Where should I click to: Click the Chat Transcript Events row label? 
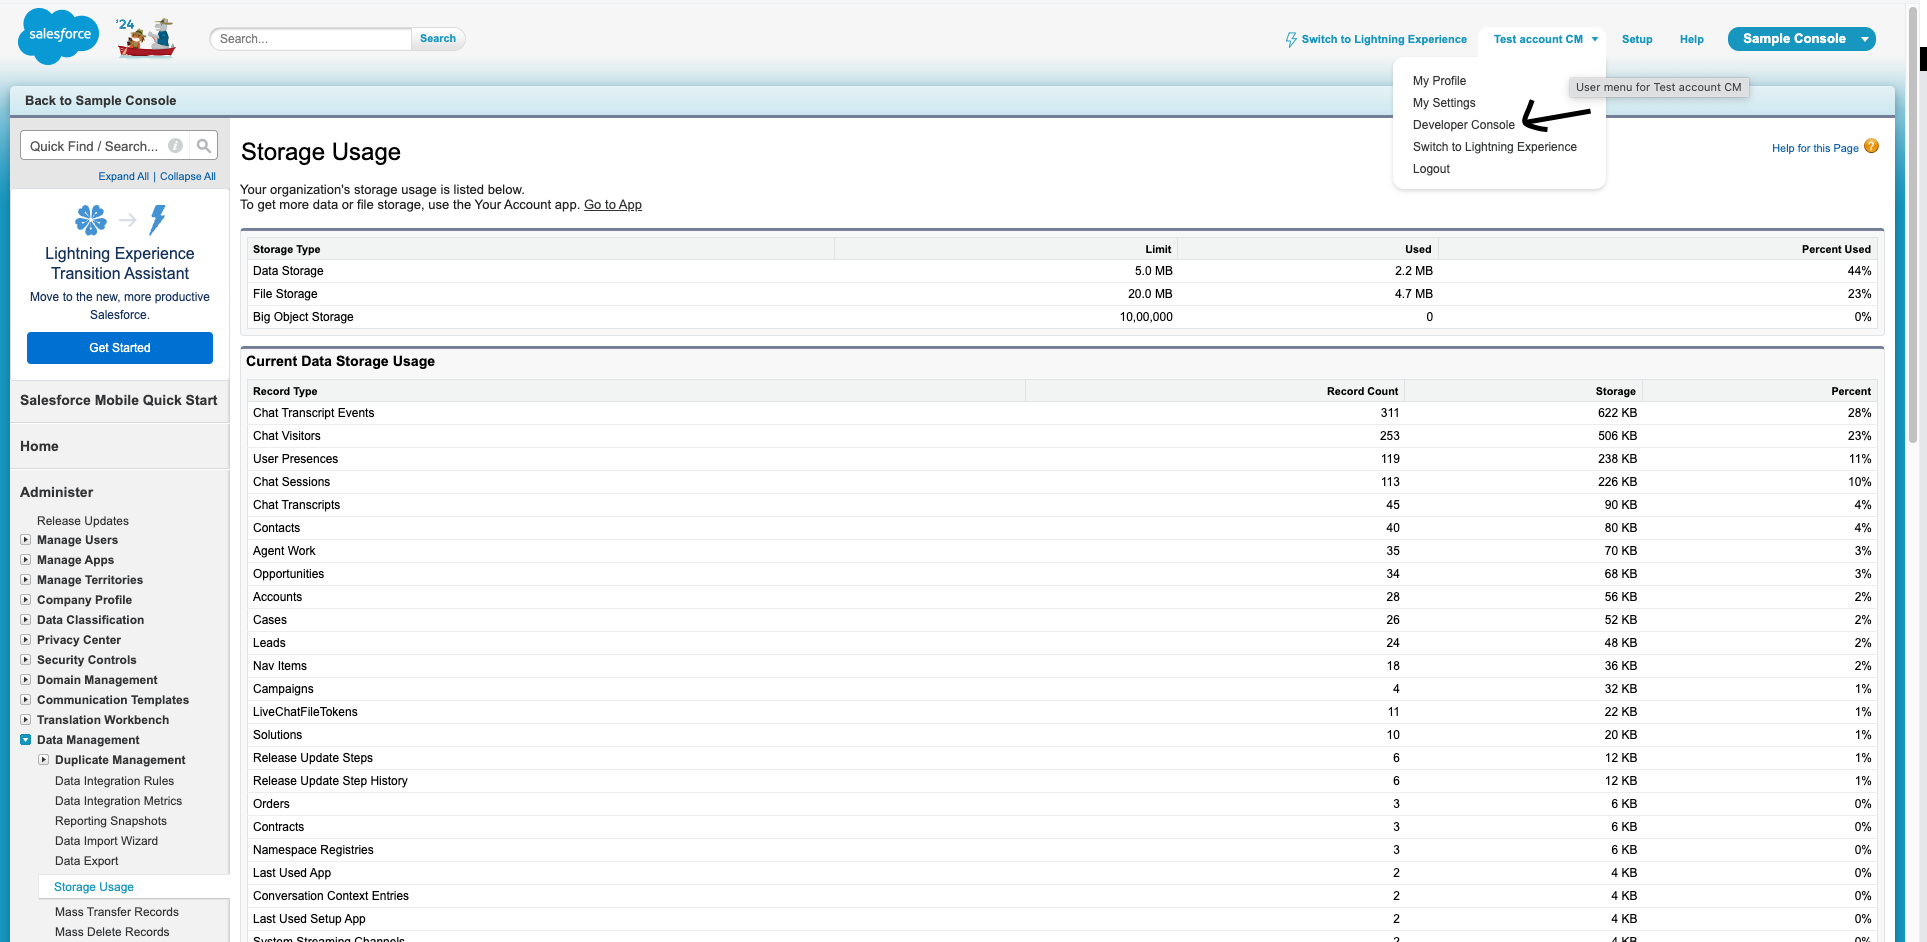pos(313,413)
